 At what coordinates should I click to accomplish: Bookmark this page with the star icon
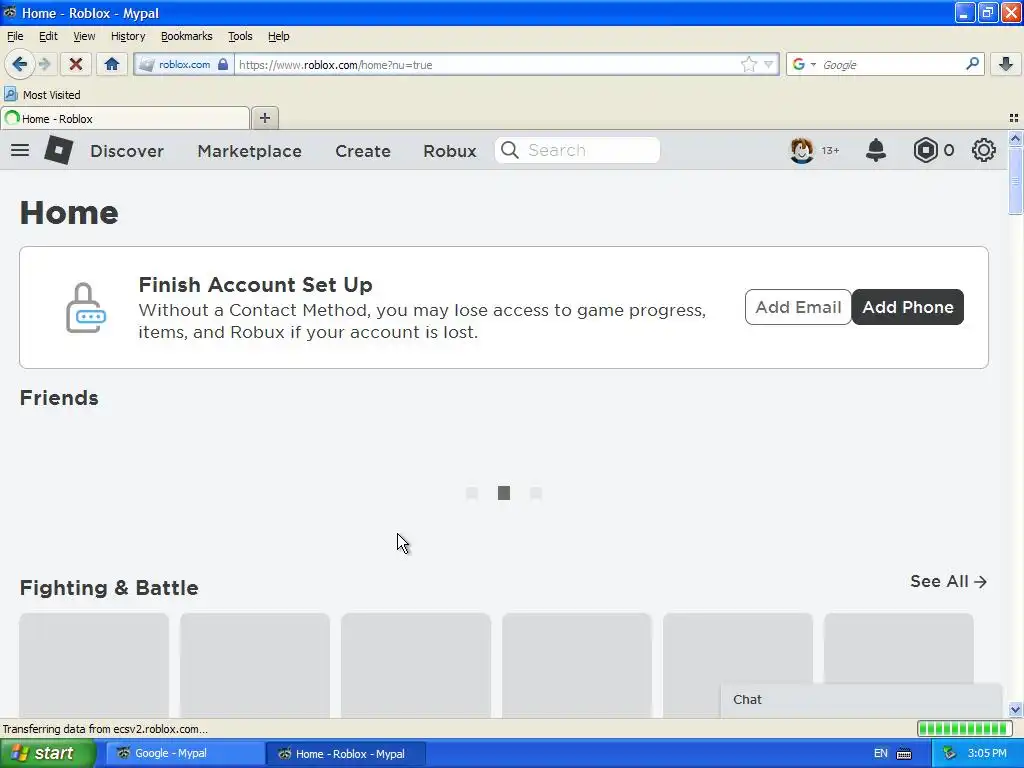748,64
